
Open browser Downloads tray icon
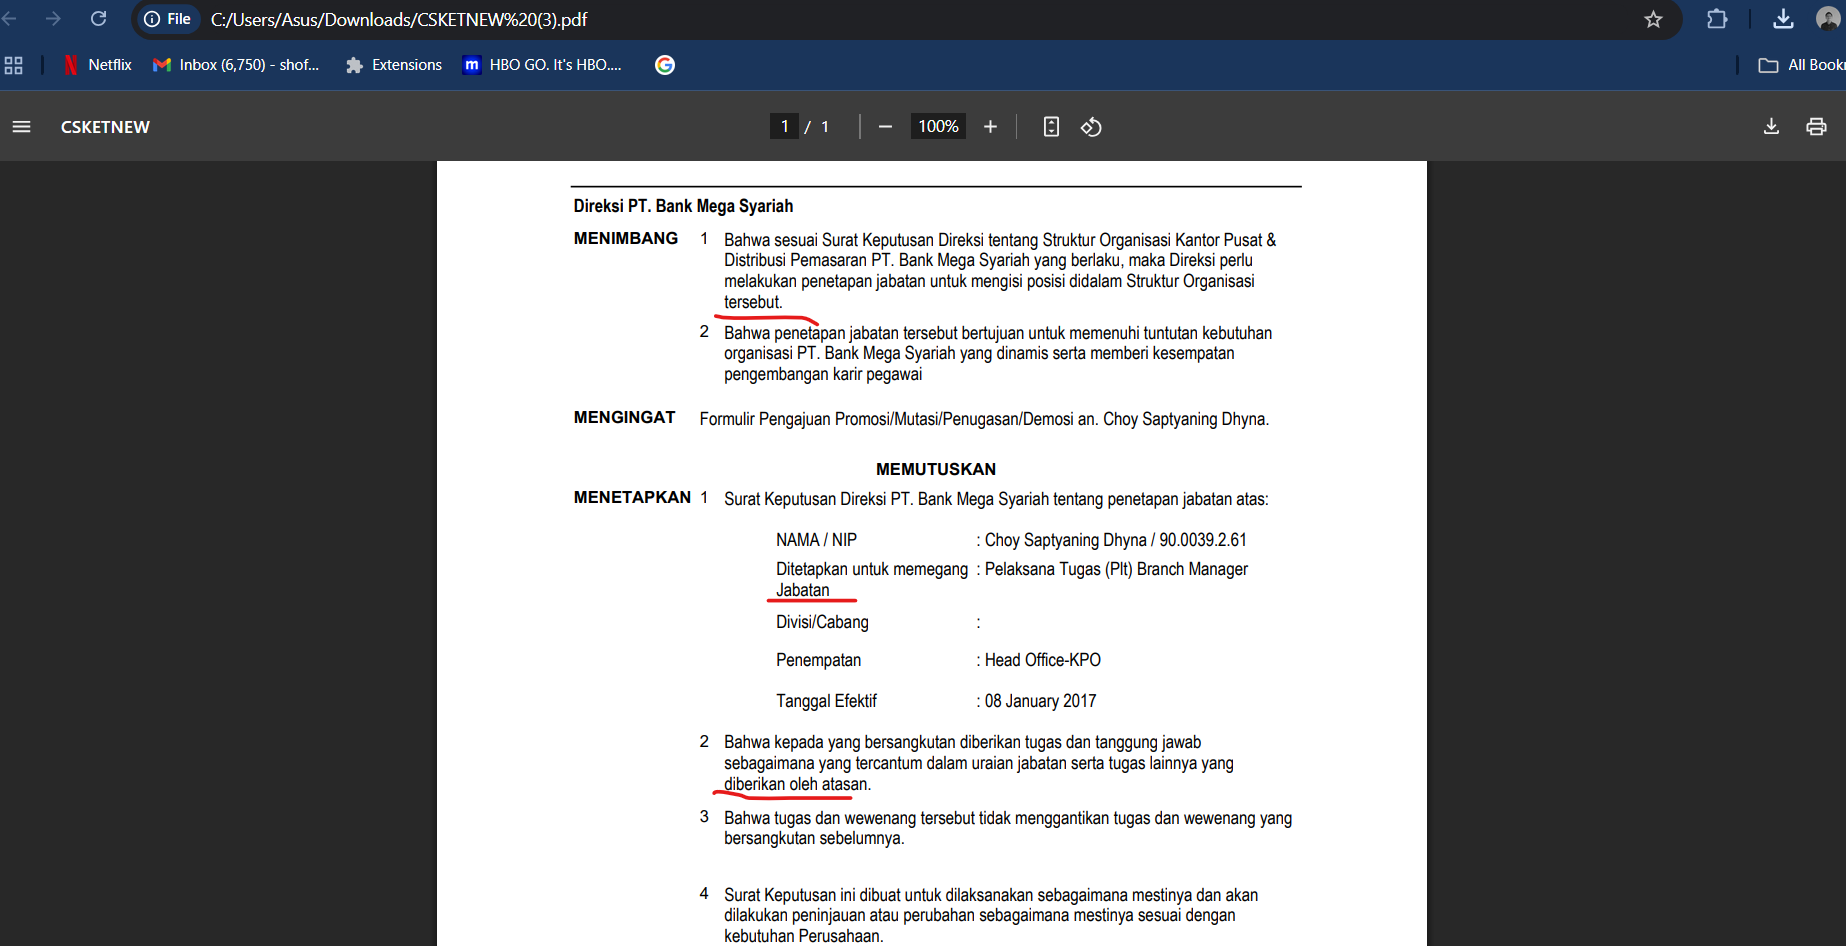pyautogui.click(x=1783, y=19)
